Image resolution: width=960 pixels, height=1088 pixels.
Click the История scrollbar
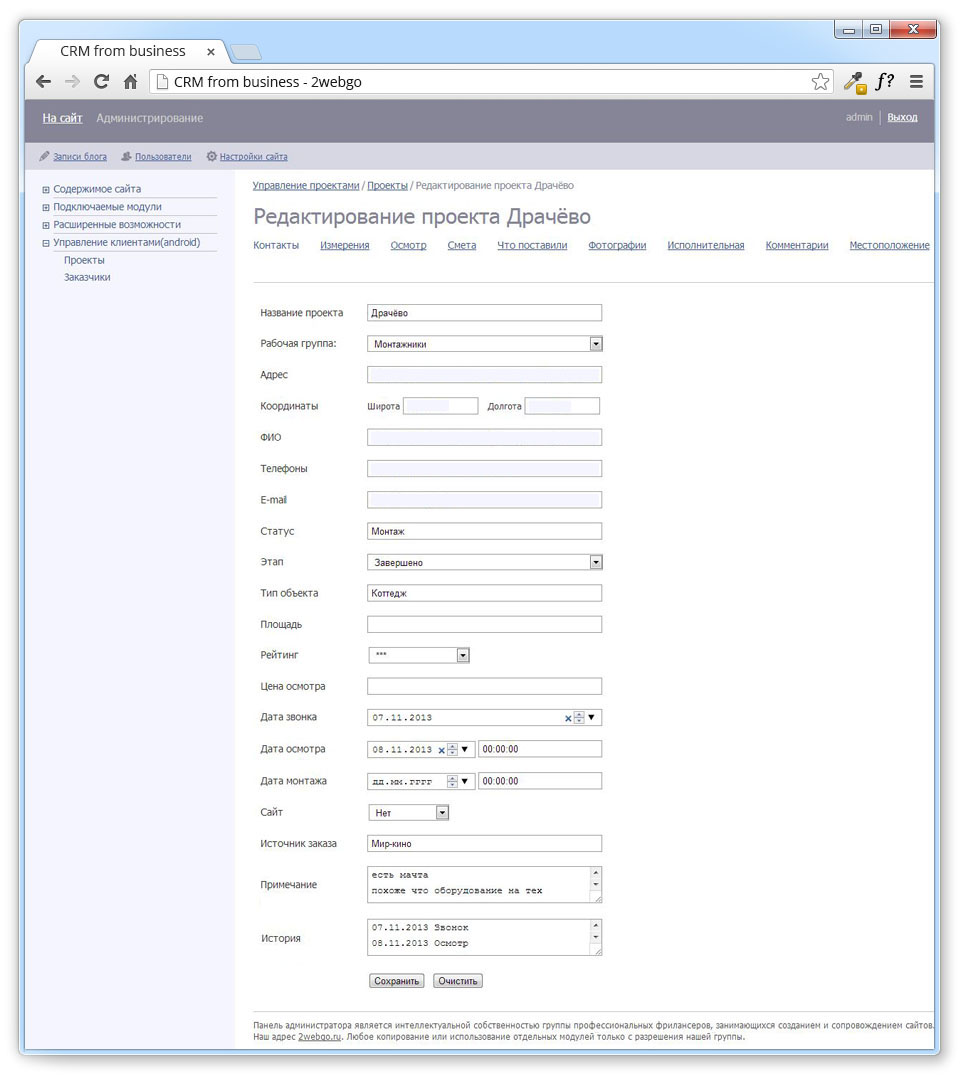click(596, 933)
